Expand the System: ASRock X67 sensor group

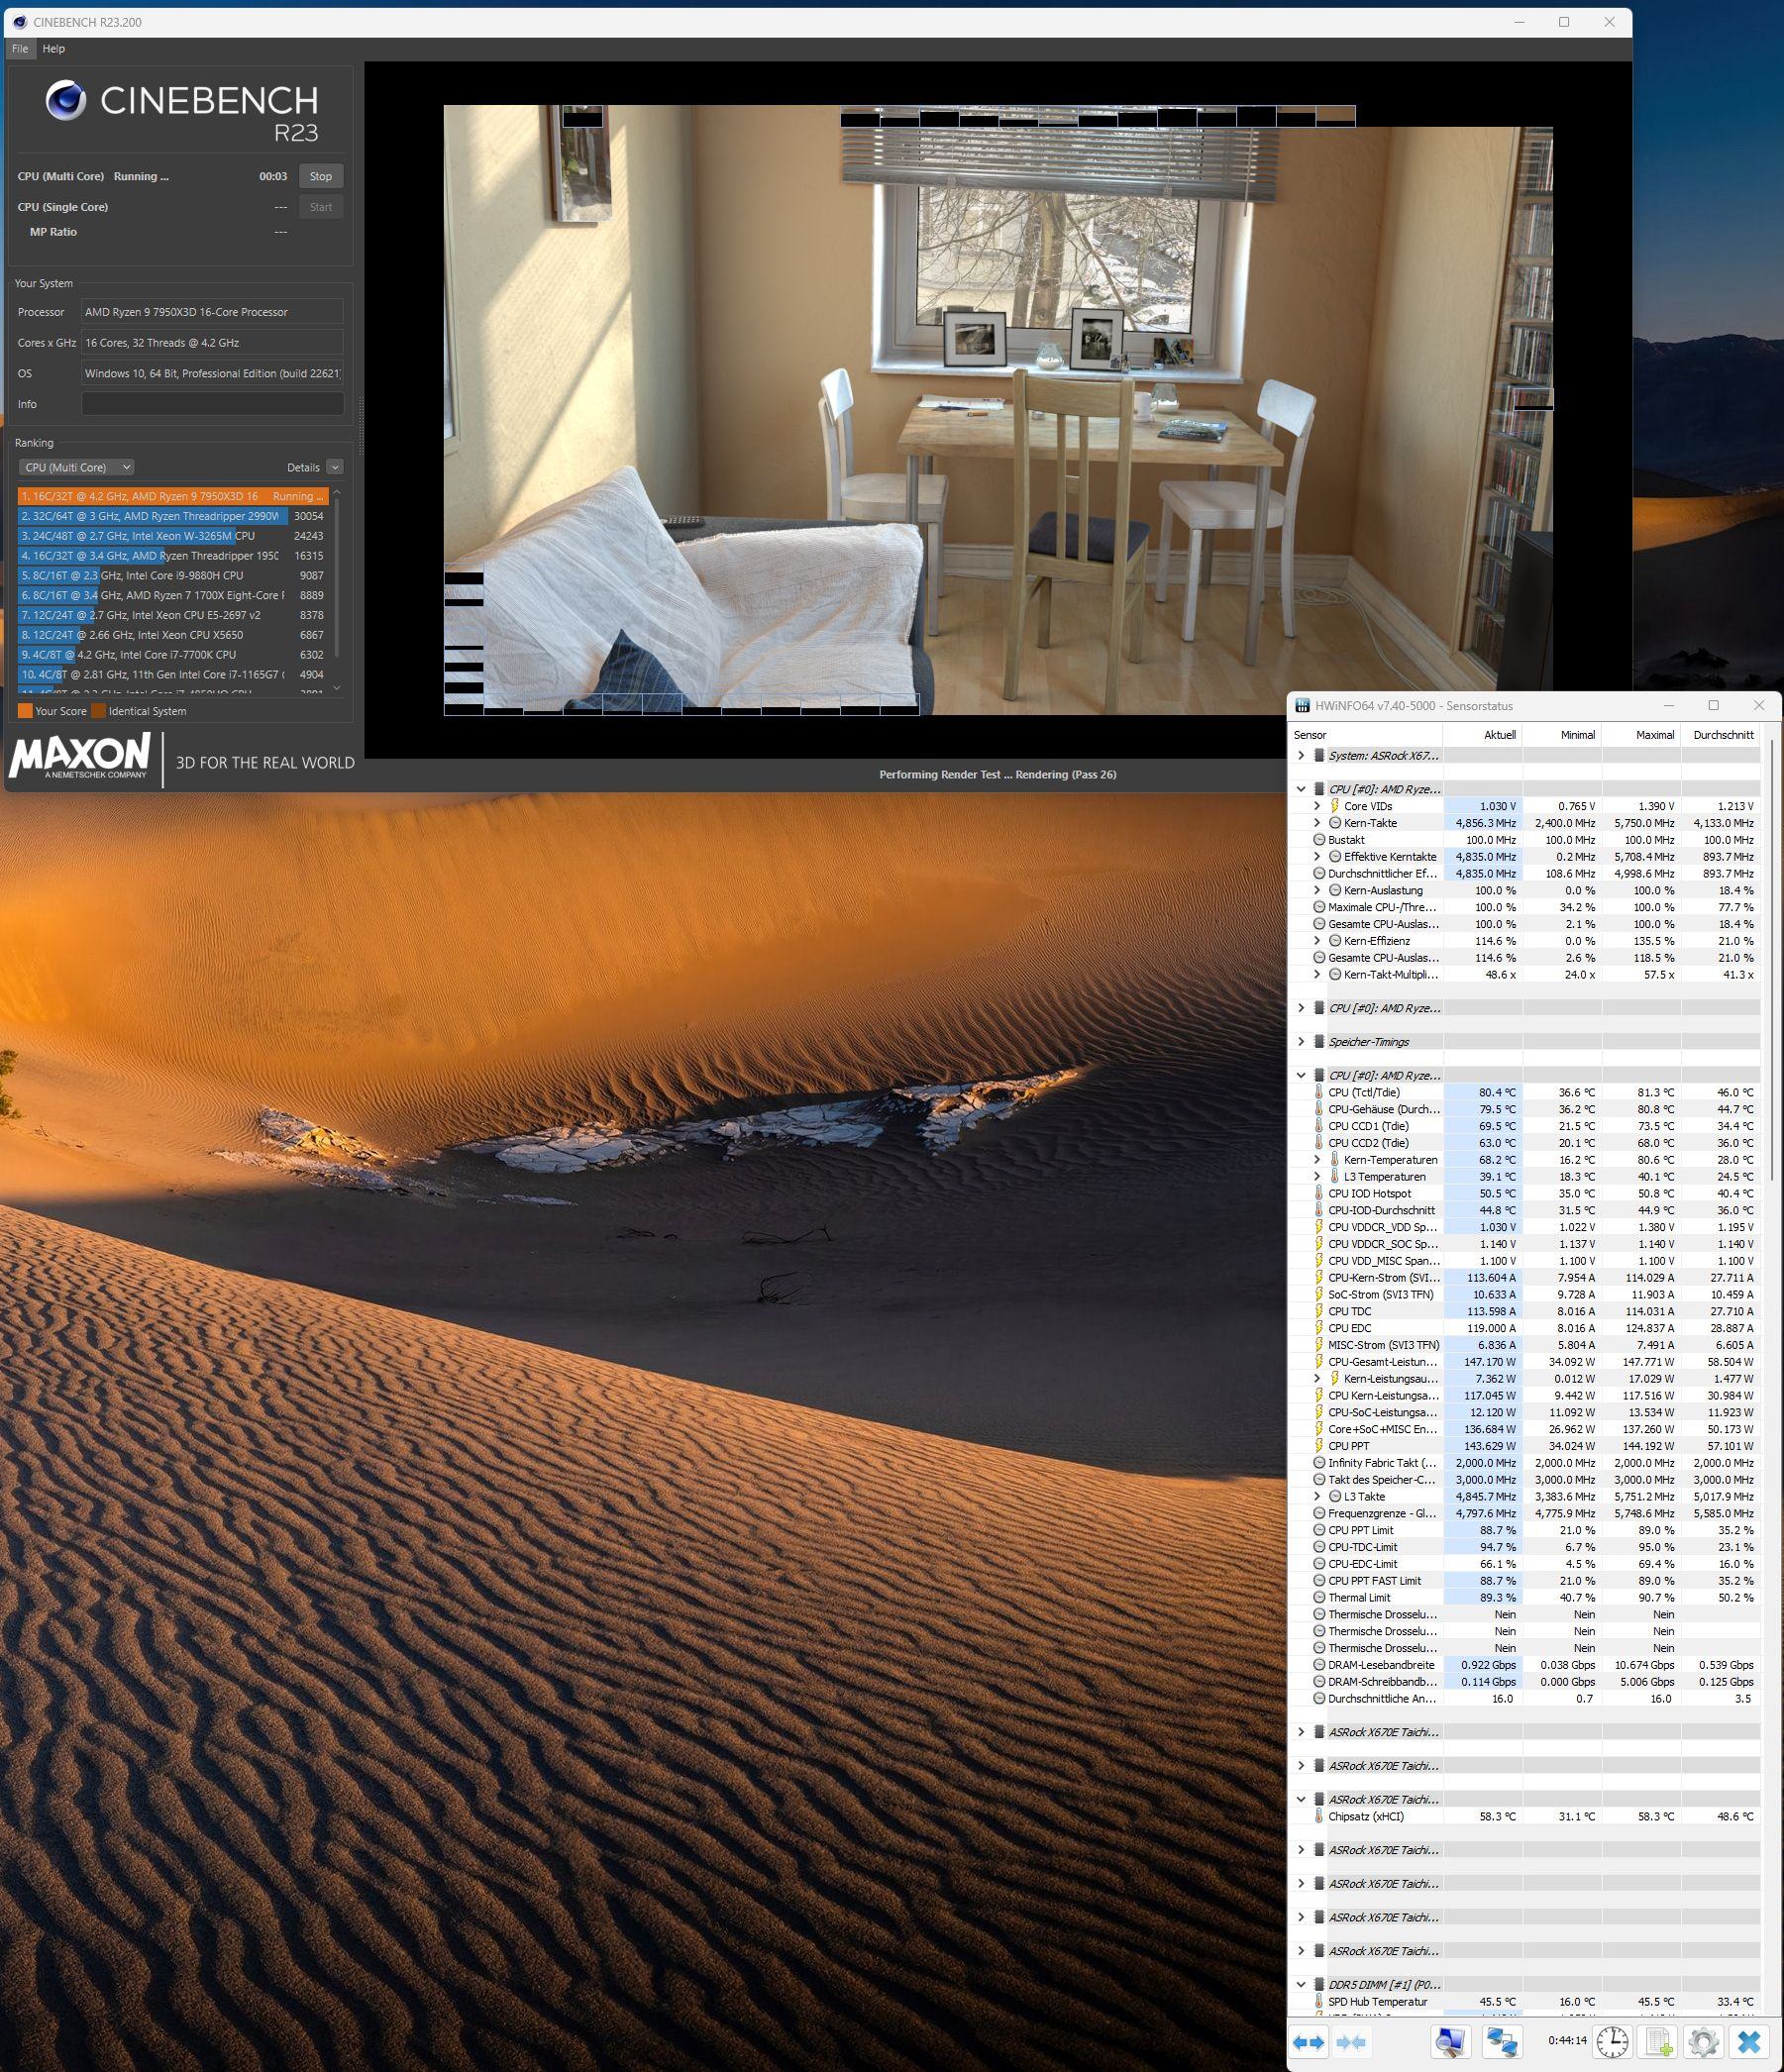(1301, 756)
